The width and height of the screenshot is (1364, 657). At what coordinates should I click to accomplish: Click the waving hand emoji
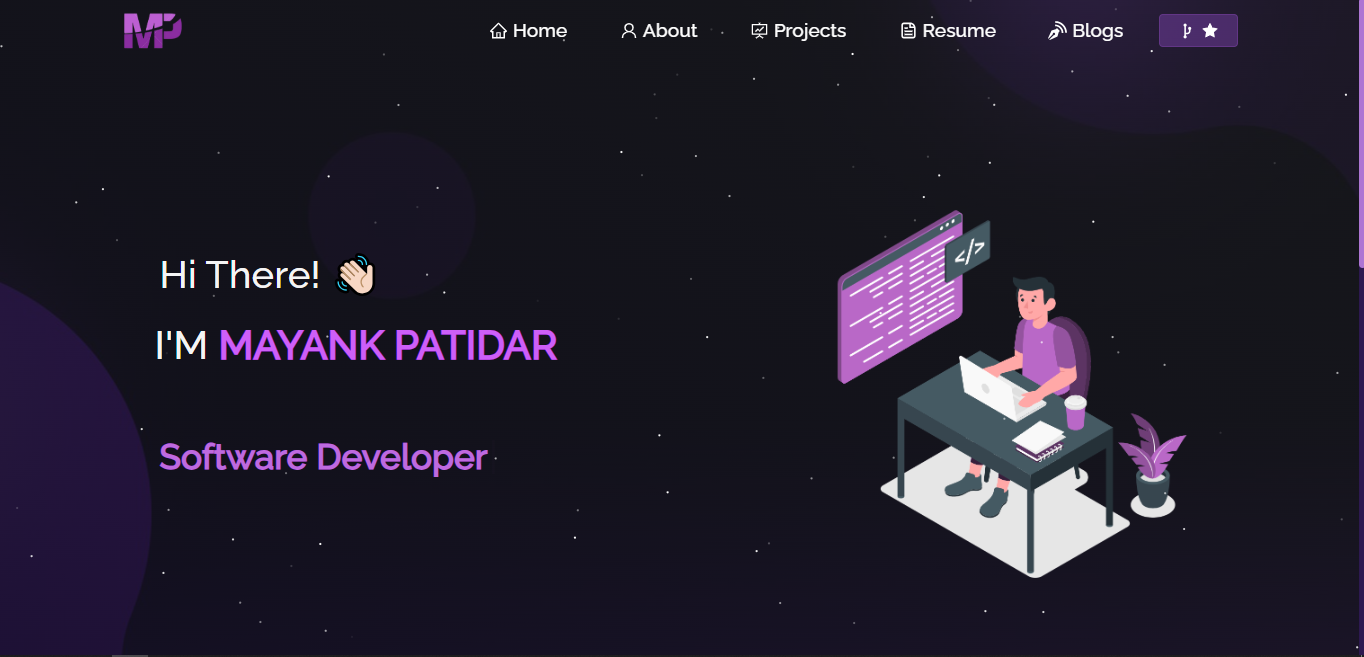point(355,274)
